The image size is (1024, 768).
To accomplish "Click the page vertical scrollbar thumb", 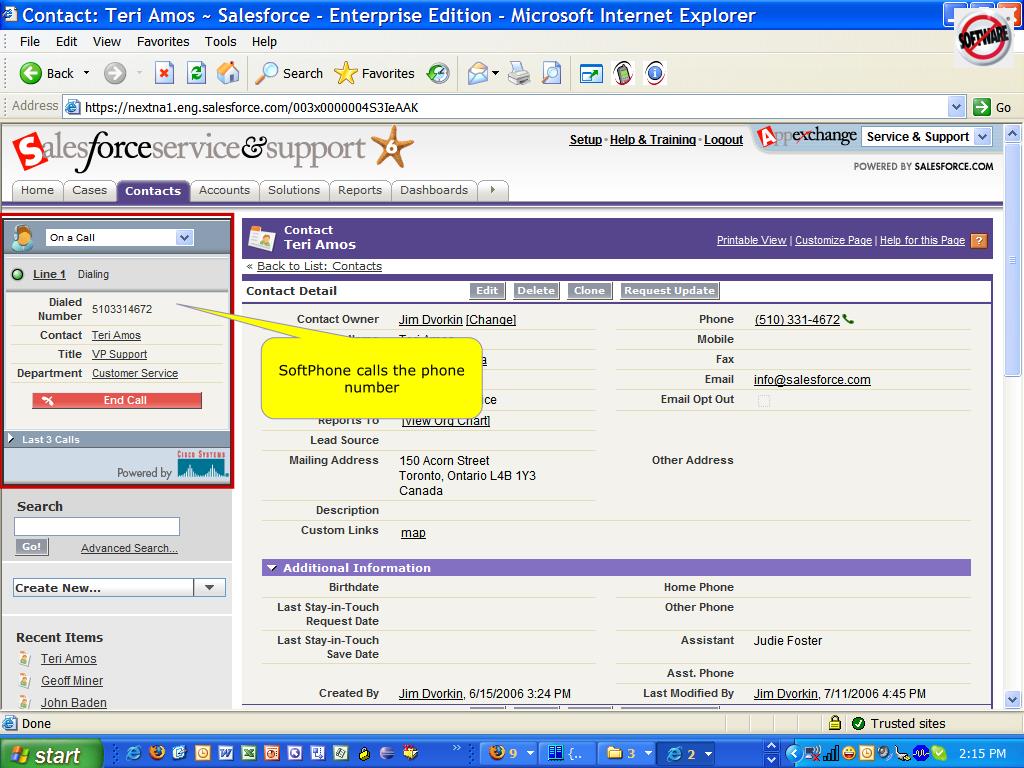I will pos(1012,260).
